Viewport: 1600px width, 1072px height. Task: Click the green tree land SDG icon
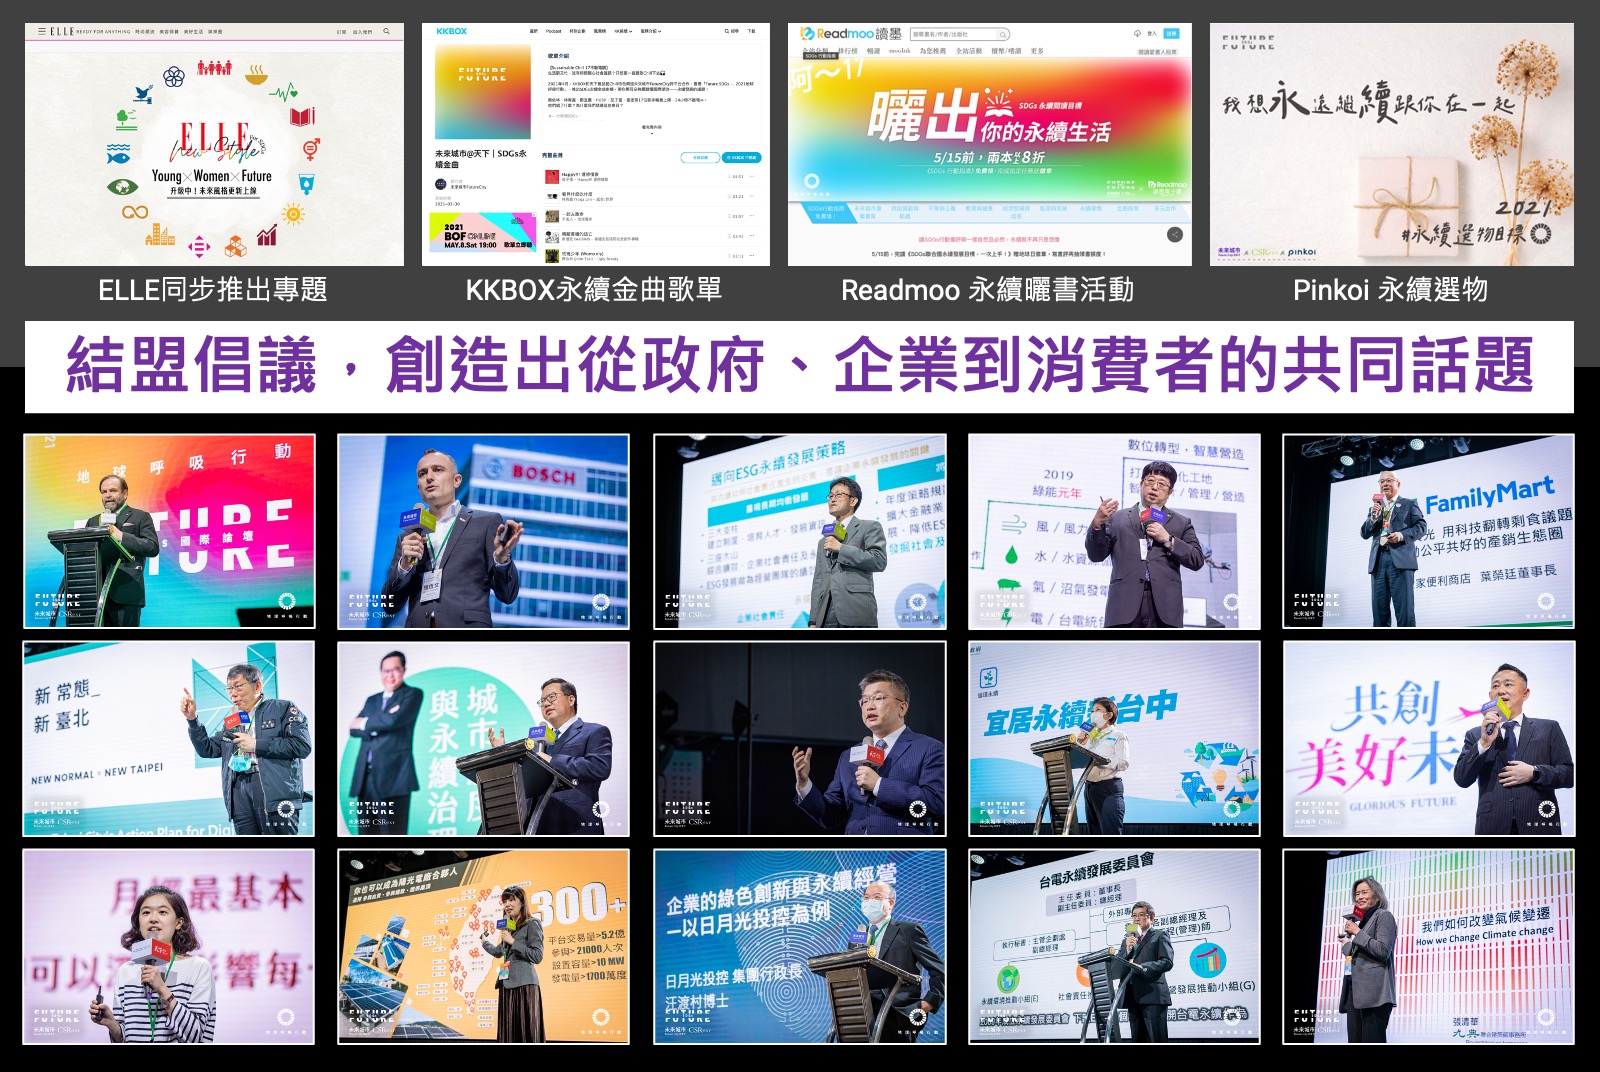click(126, 120)
